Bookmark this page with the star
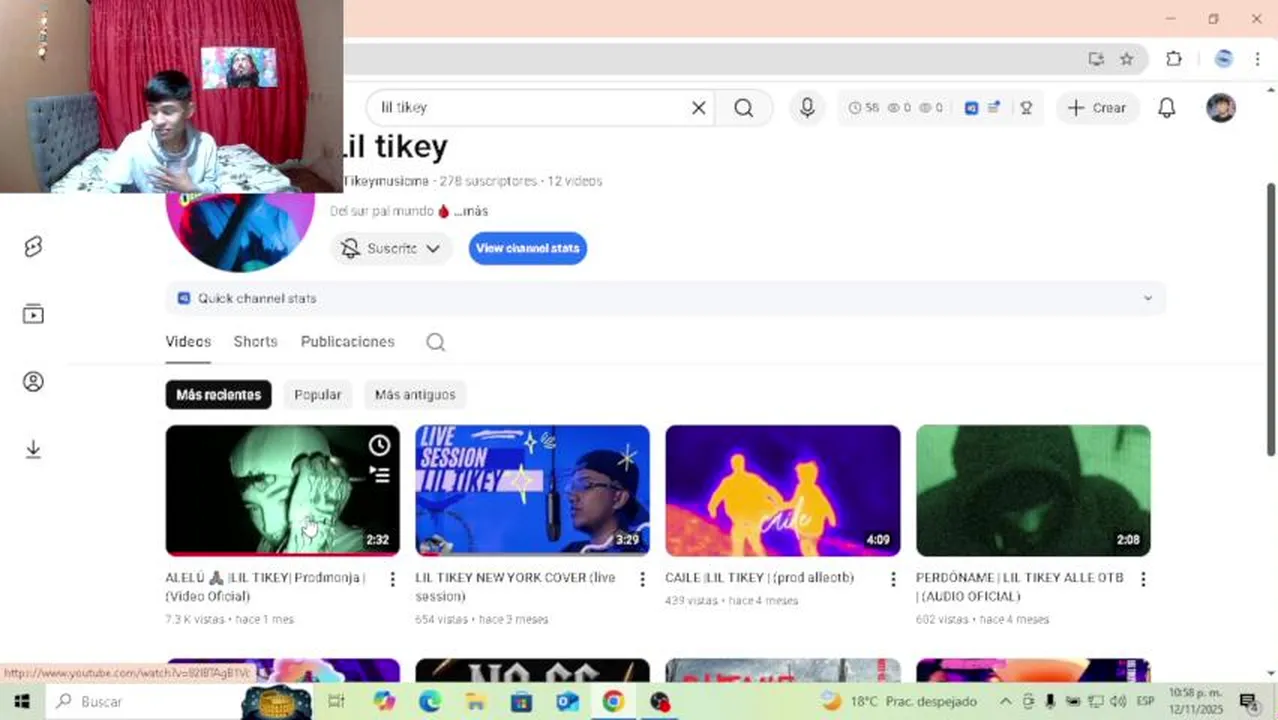The width and height of the screenshot is (1278, 720). point(1126,59)
